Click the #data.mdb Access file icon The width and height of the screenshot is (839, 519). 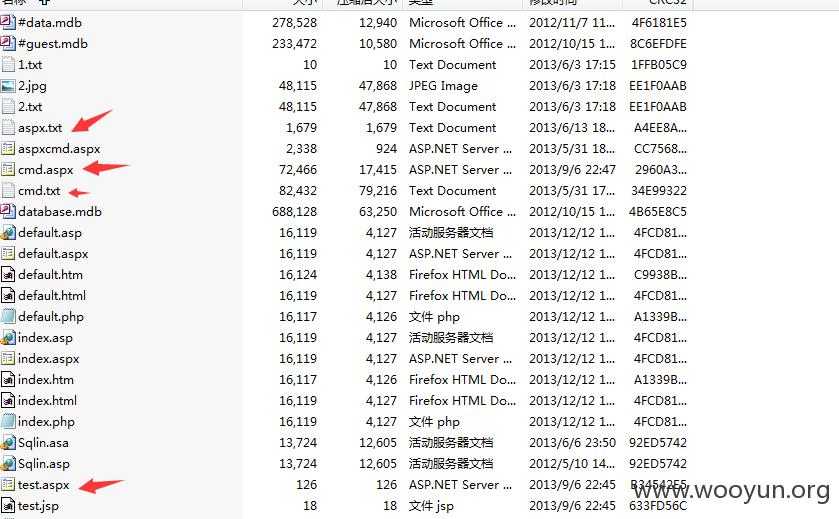click(8, 22)
